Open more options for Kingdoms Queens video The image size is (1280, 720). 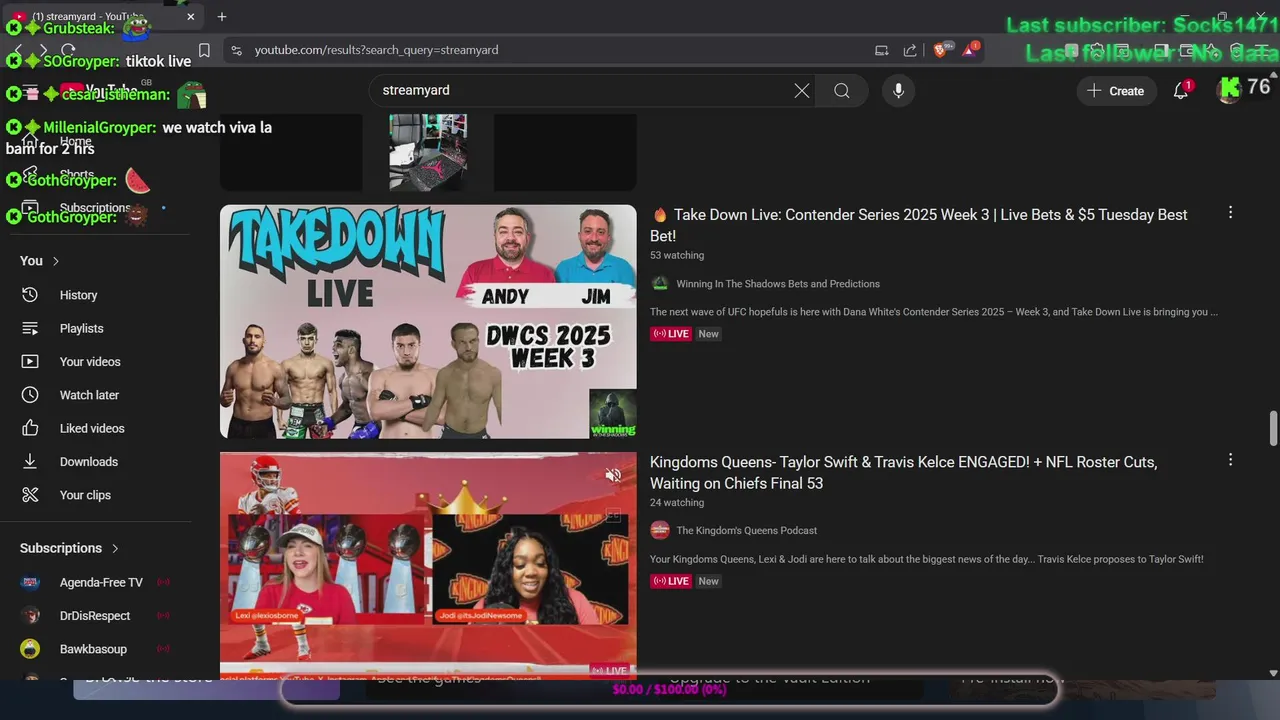[x=1230, y=460]
